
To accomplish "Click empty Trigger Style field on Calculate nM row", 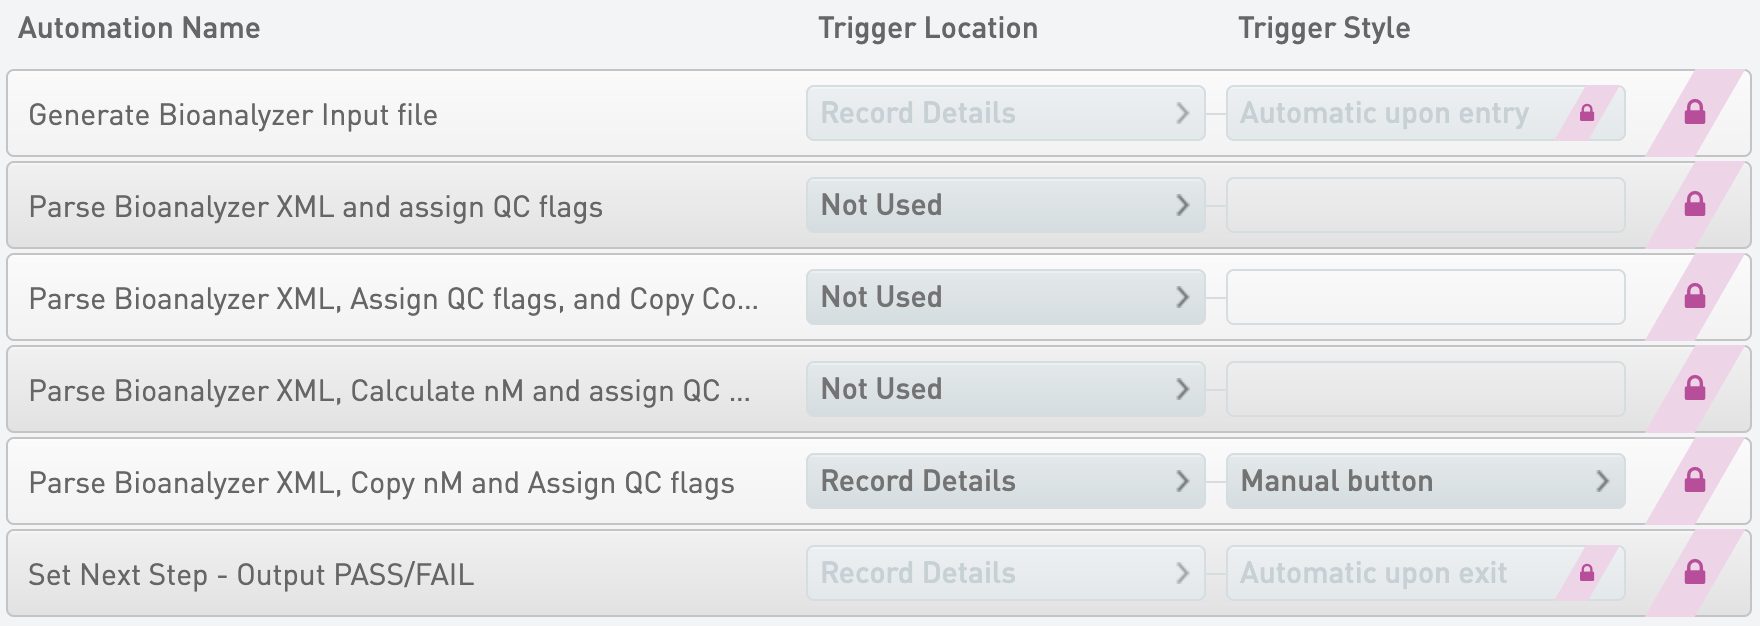I will 1426,389.
